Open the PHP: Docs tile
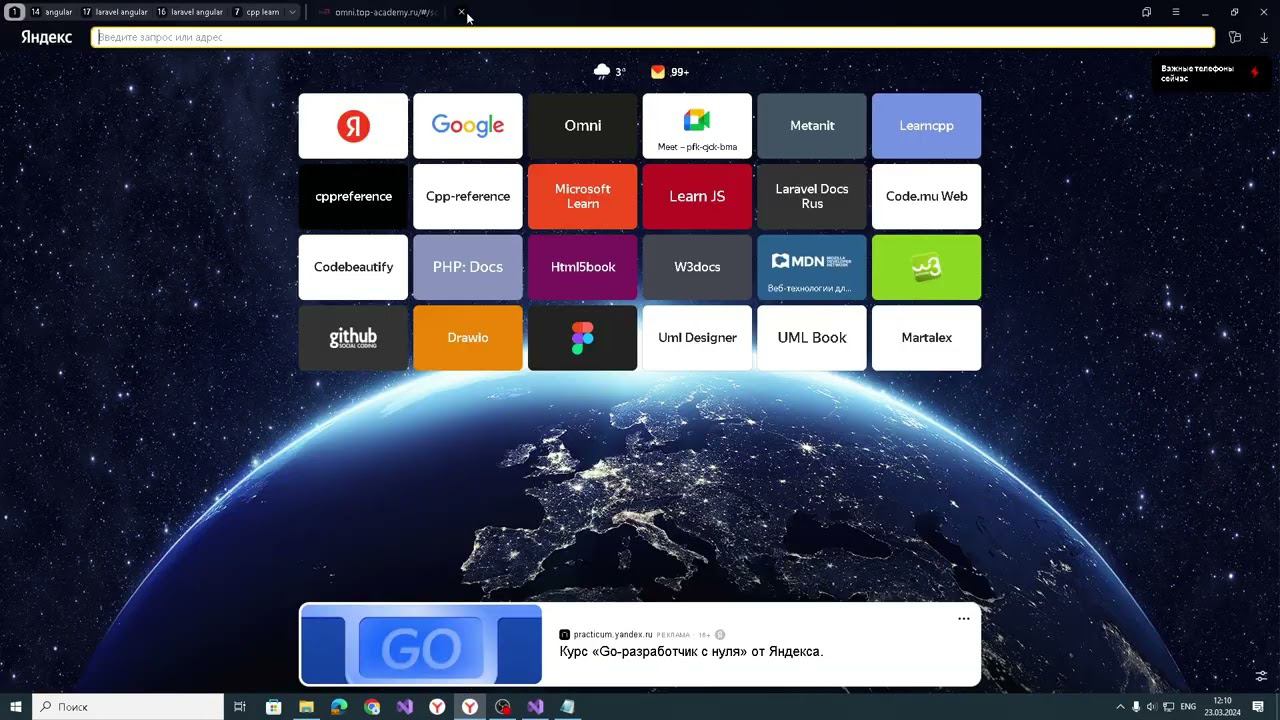The image size is (1280, 720). 468,267
